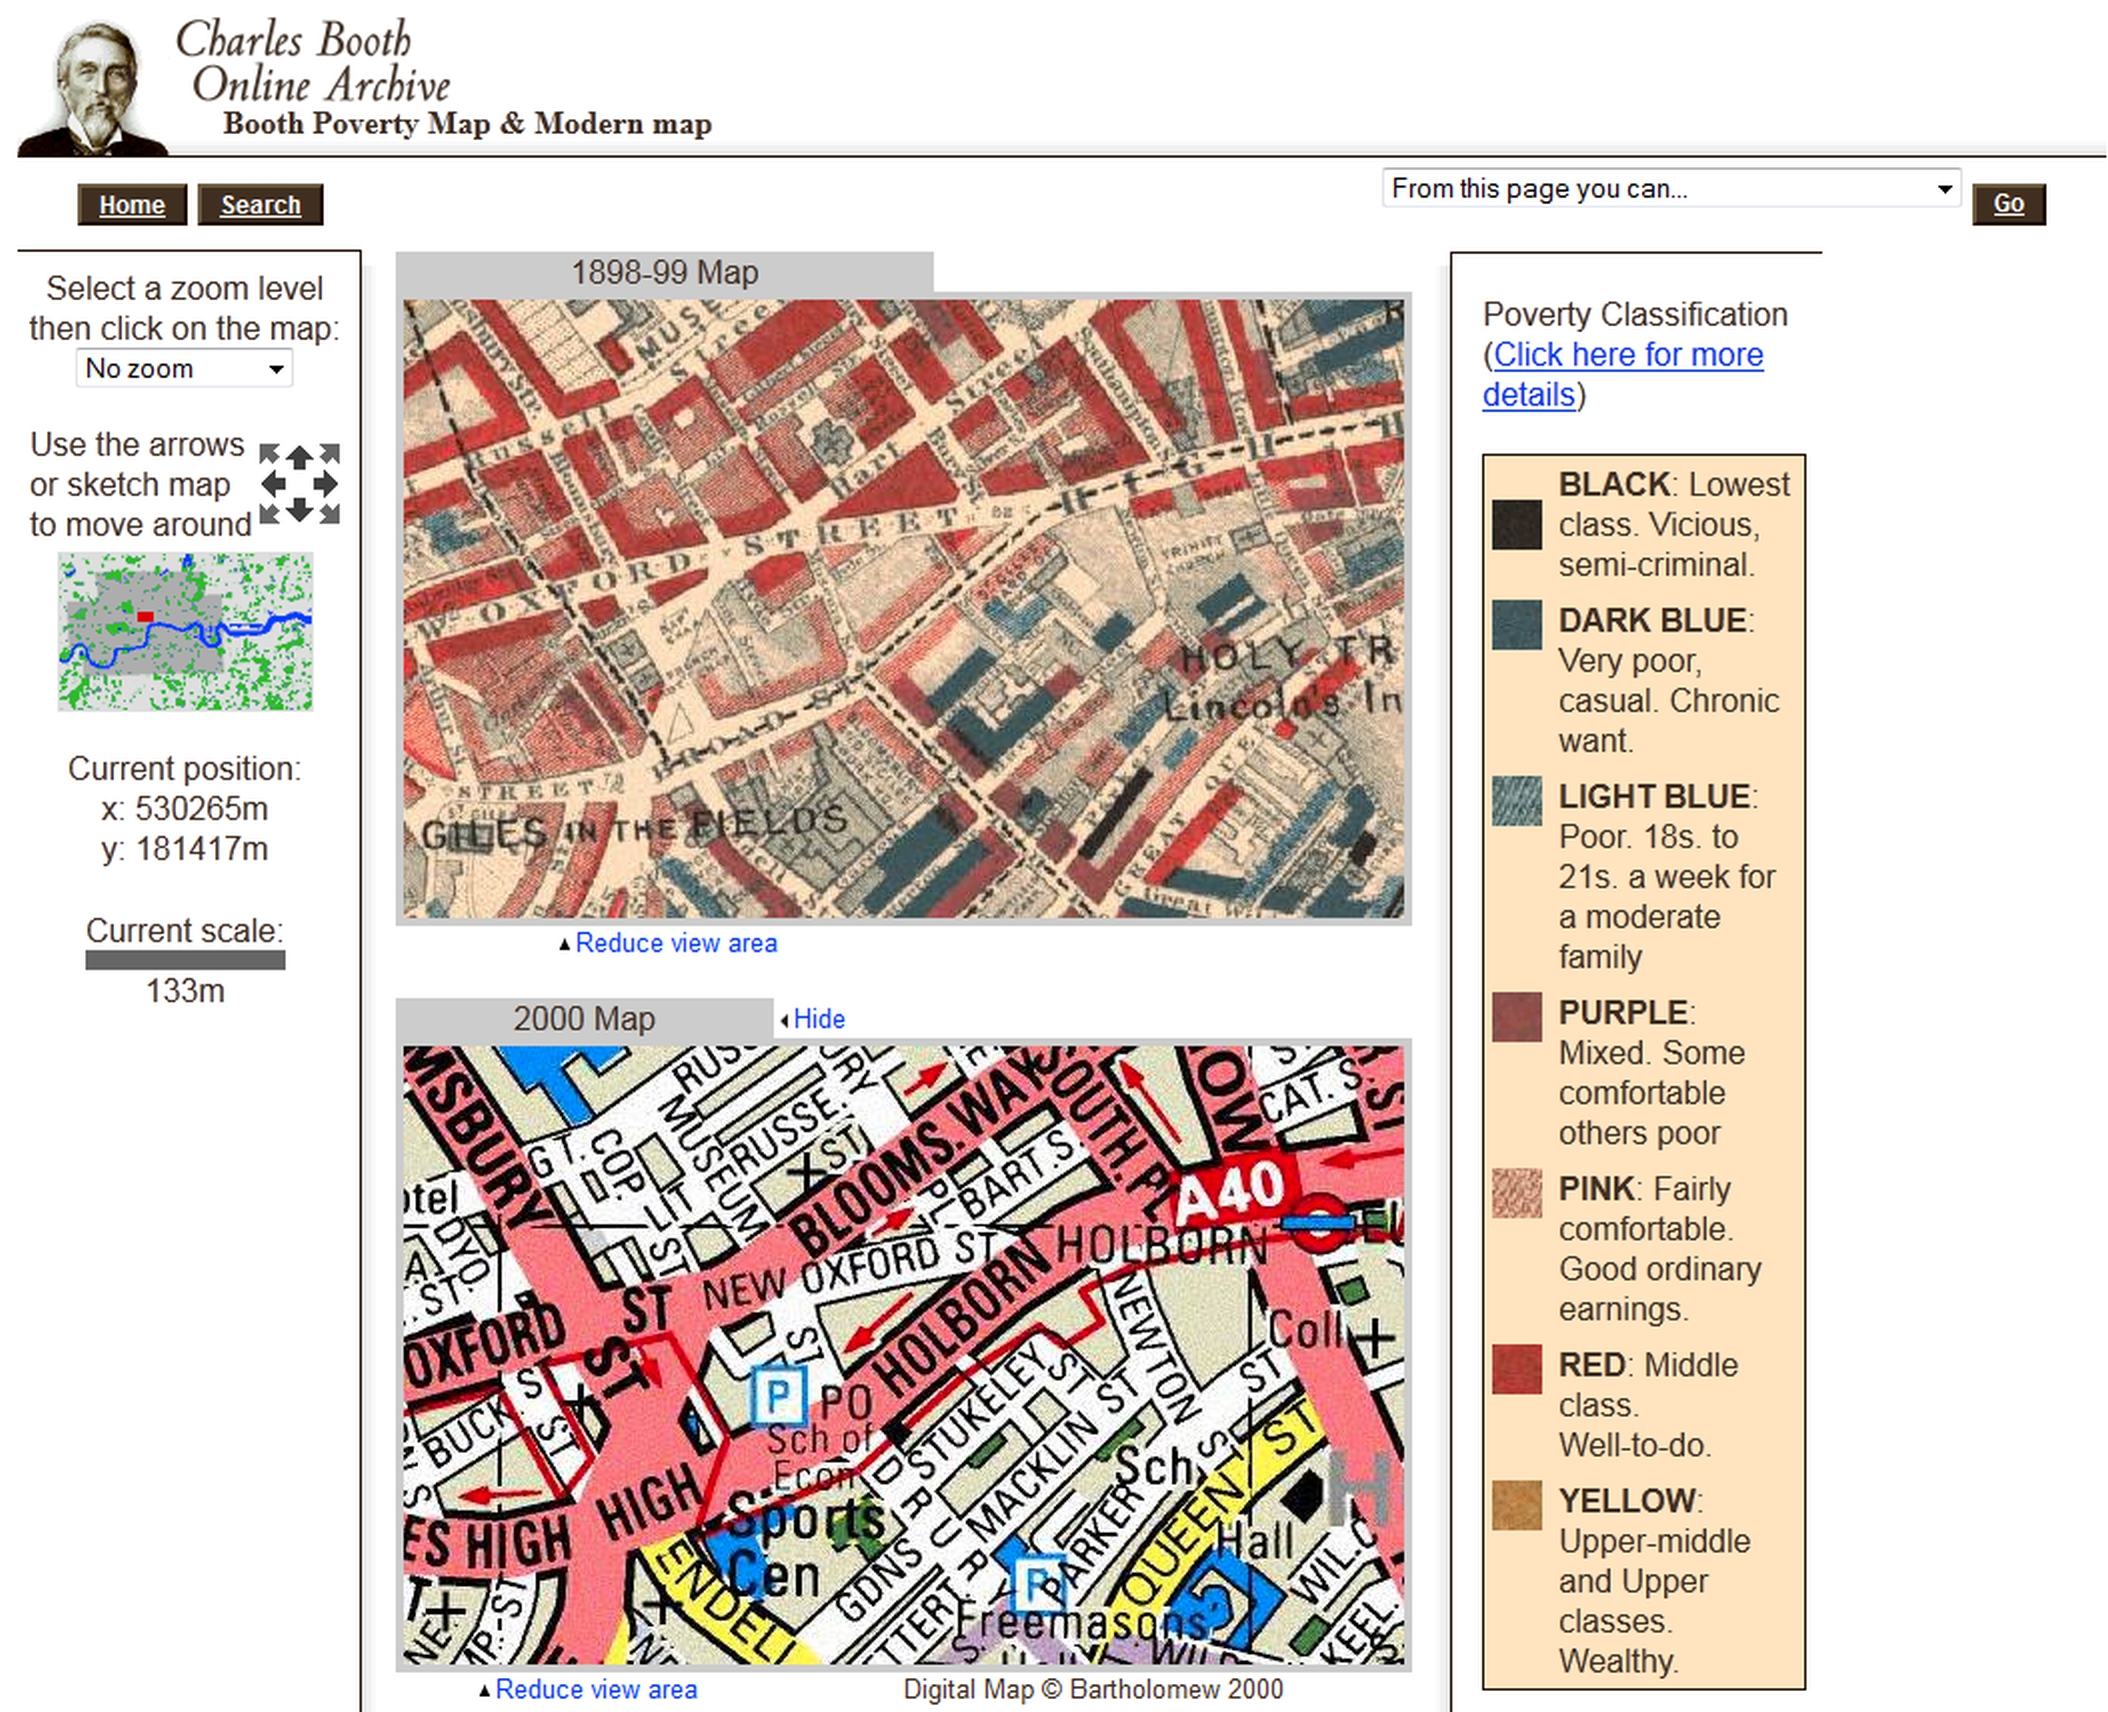Viewport: 2108px width, 1712px height.
Task: Click Reduce view area under 1898-99 map
Action: [x=676, y=943]
